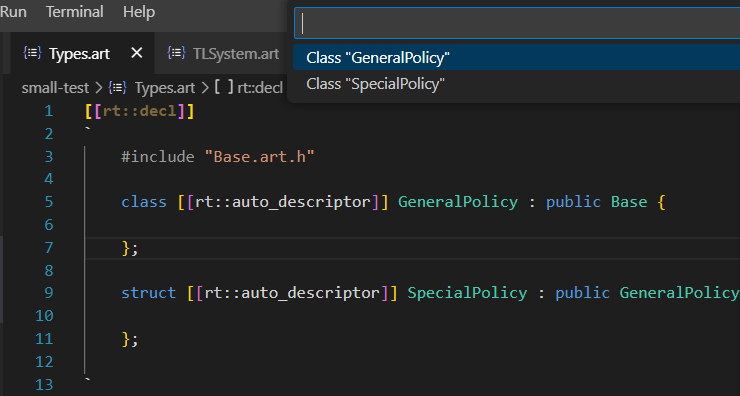
Task: Close the Types.art tab
Action: click(136, 53)
